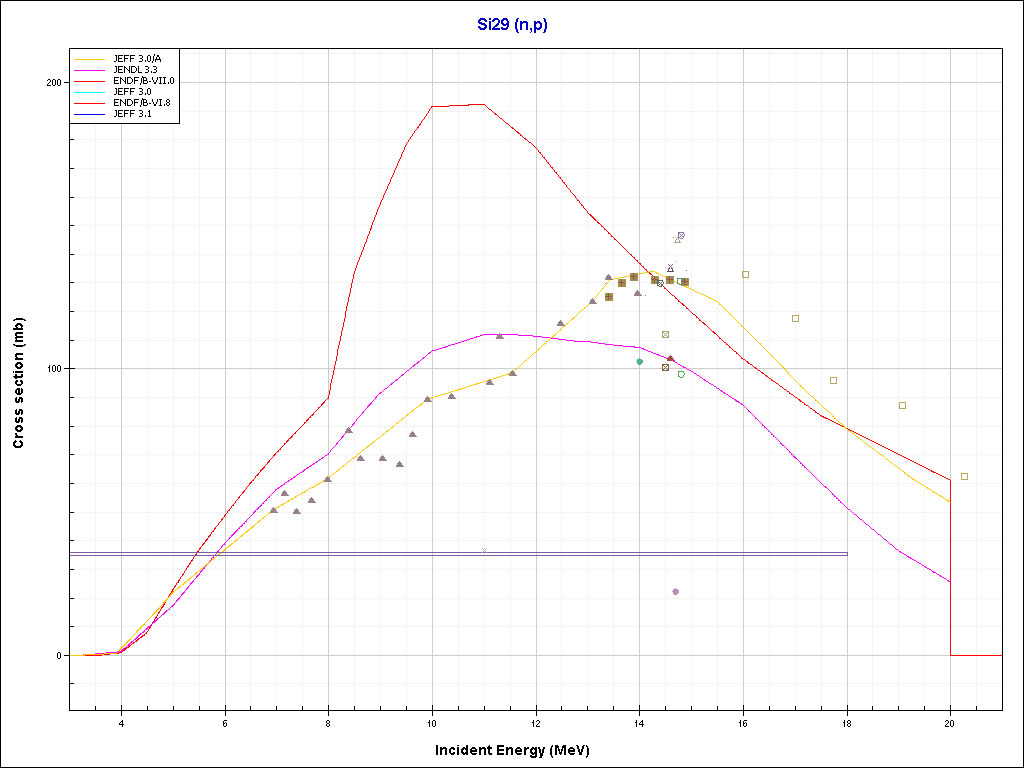Click the ENDF/B-VII.0 legend entry
Image resolution: width=1024 pixels, height=768 pixels.
pyautogui.click(x=143, y=81)
